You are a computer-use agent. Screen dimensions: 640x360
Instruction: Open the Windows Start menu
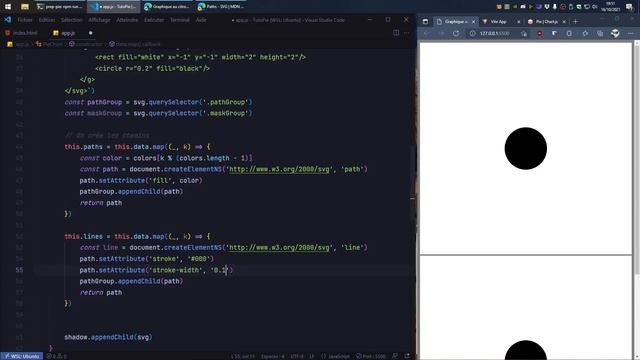click(8, 7)
